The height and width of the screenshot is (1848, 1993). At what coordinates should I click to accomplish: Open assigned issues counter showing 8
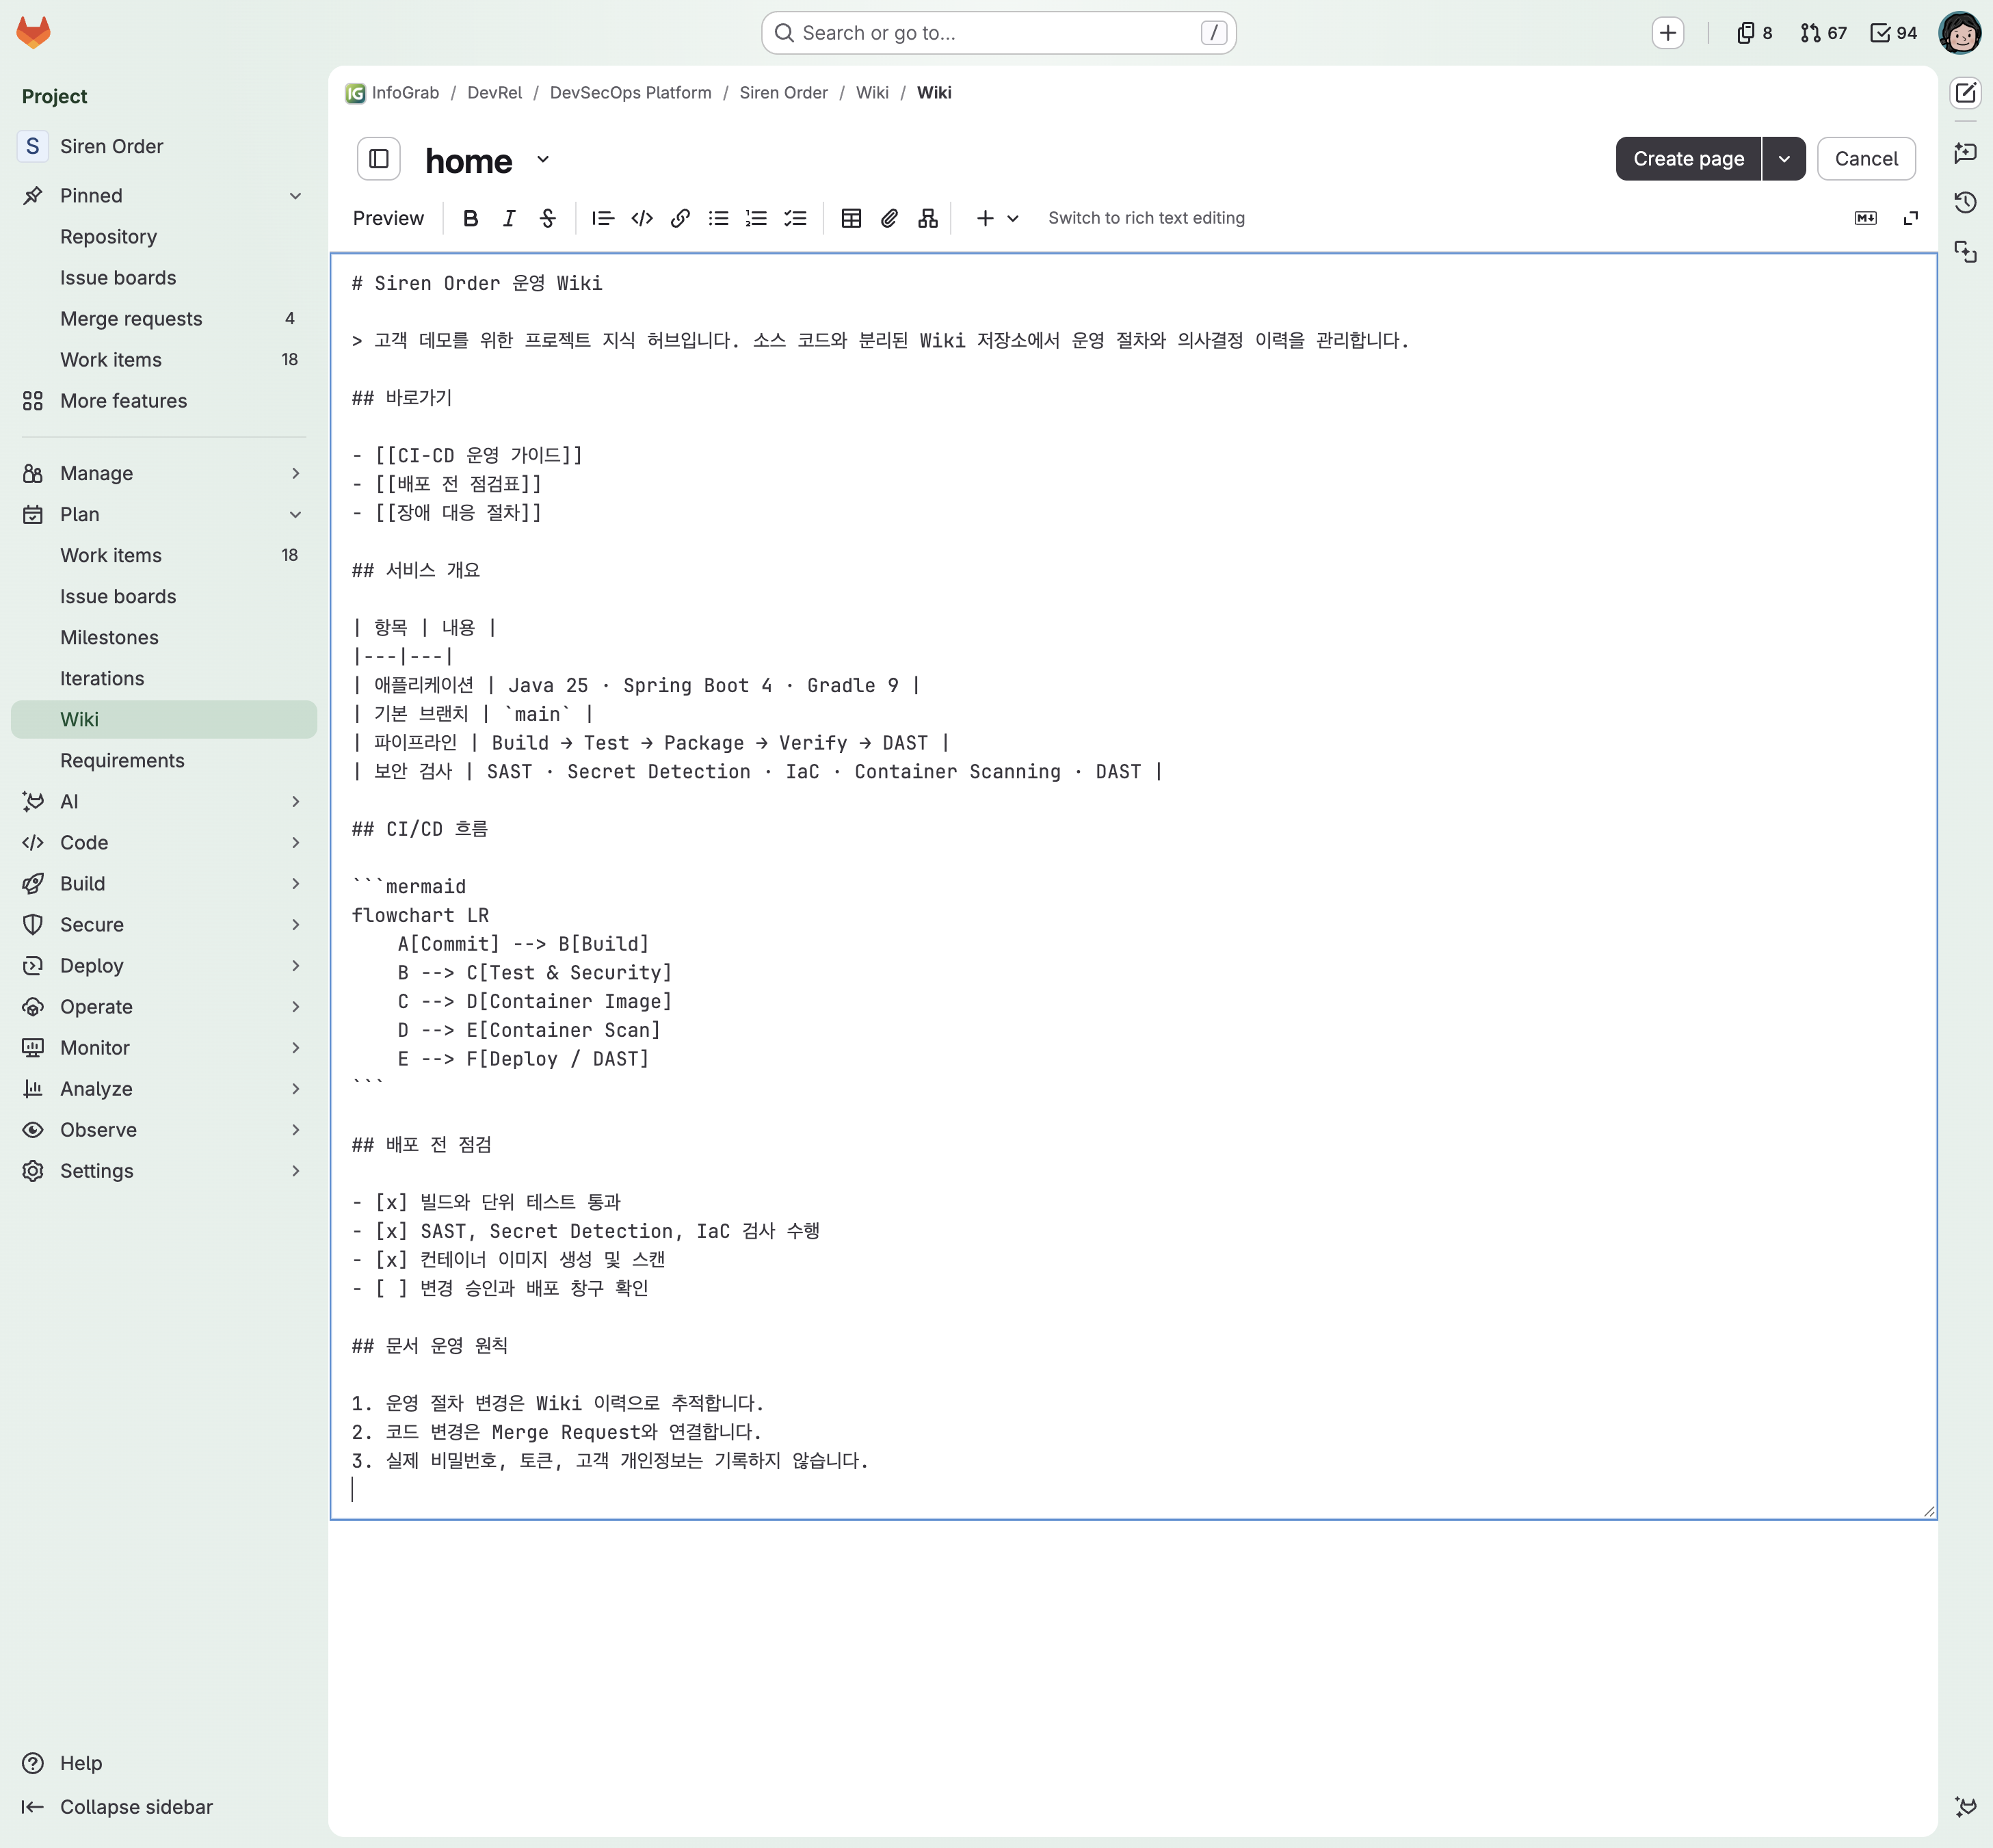click(1755, 33)
